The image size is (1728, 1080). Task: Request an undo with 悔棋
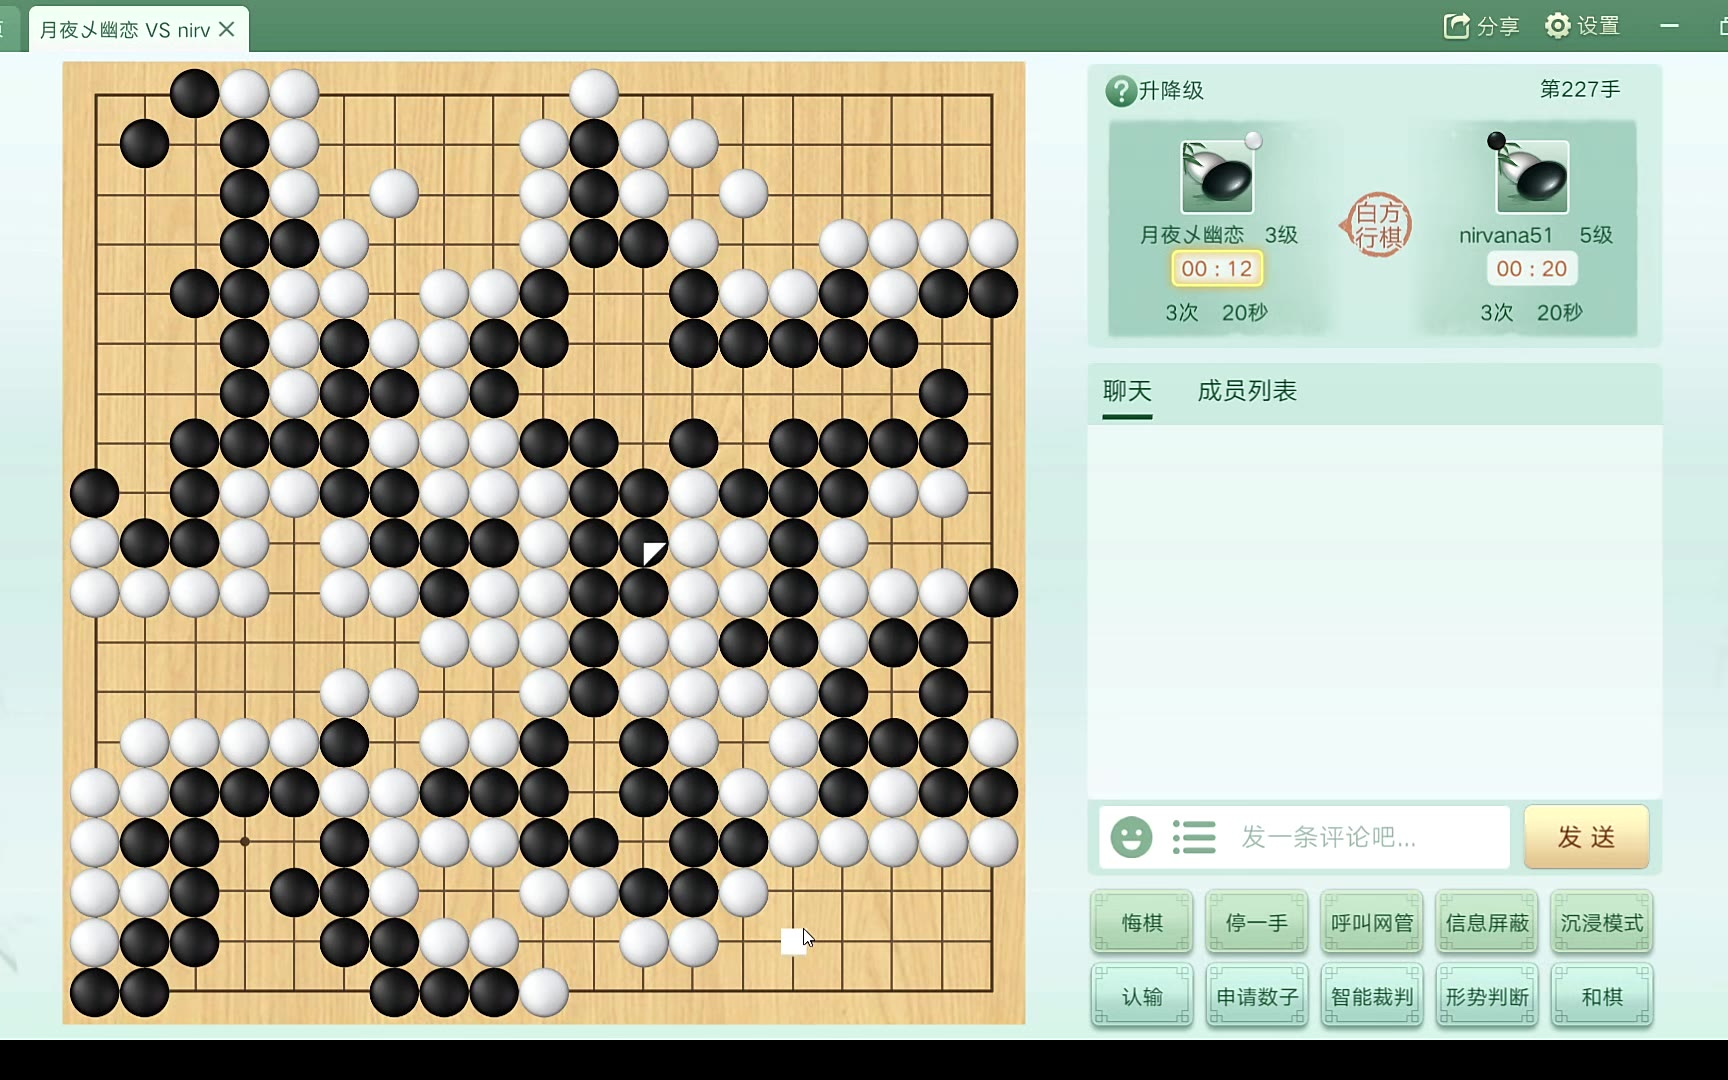point(1142,922)
